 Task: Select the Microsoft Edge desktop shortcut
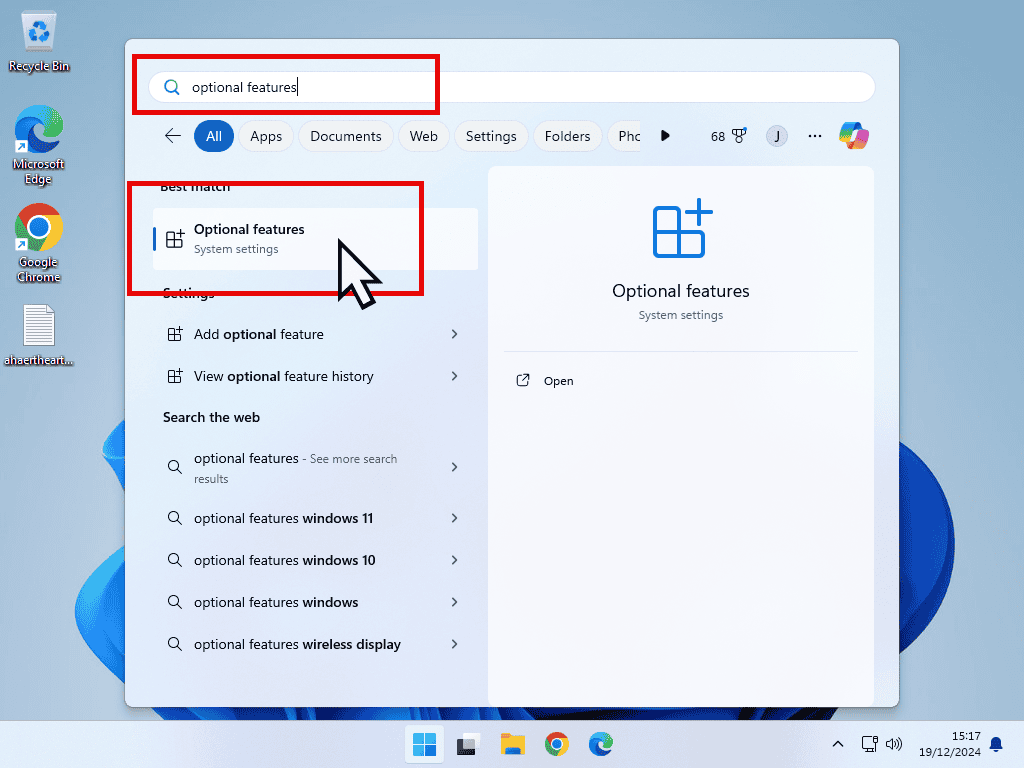39,146
